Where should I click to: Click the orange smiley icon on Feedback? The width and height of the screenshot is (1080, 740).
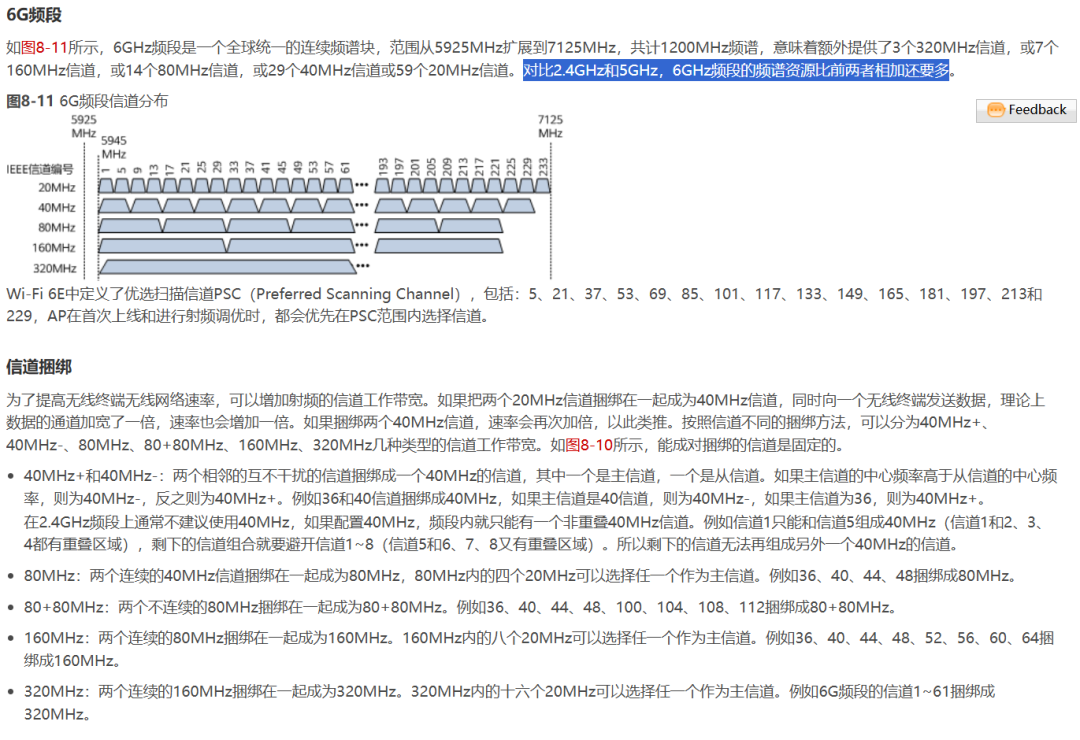pyautogui.click(x=995, y=110)
